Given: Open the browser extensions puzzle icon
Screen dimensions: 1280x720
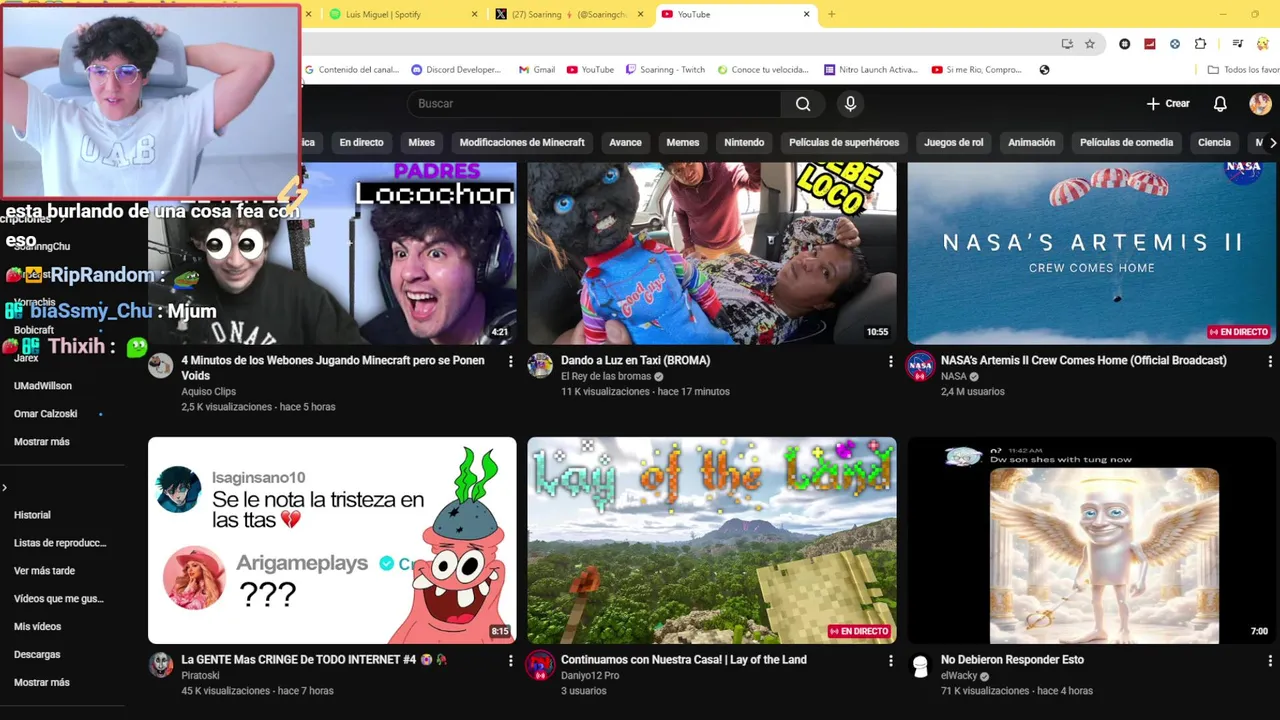Looking at the screenshot, I should (1200, 44).
